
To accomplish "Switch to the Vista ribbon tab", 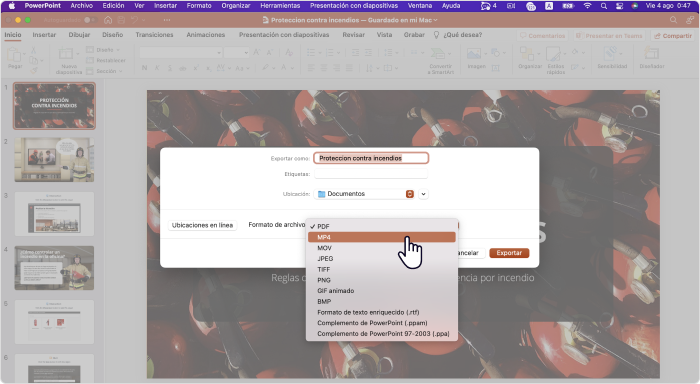I will (x=384, y=35).
